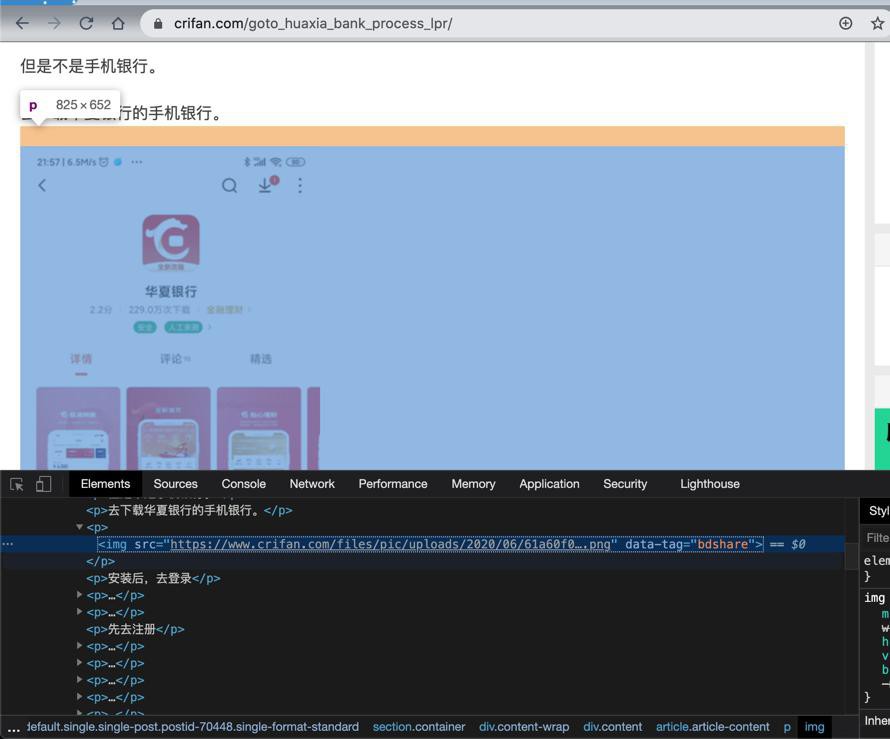890x739 pixels.
Task: Click the closing </p> tag below the img
Action: pos(100,561)
